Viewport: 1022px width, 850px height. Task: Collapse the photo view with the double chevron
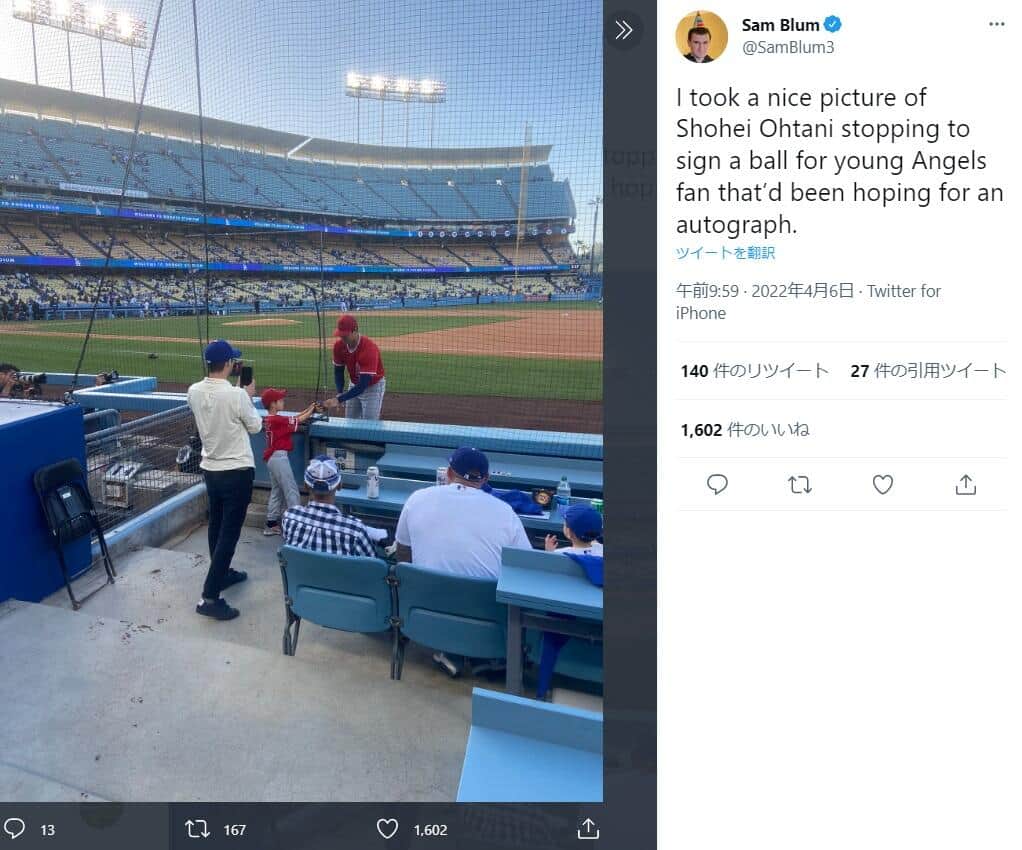626,30
